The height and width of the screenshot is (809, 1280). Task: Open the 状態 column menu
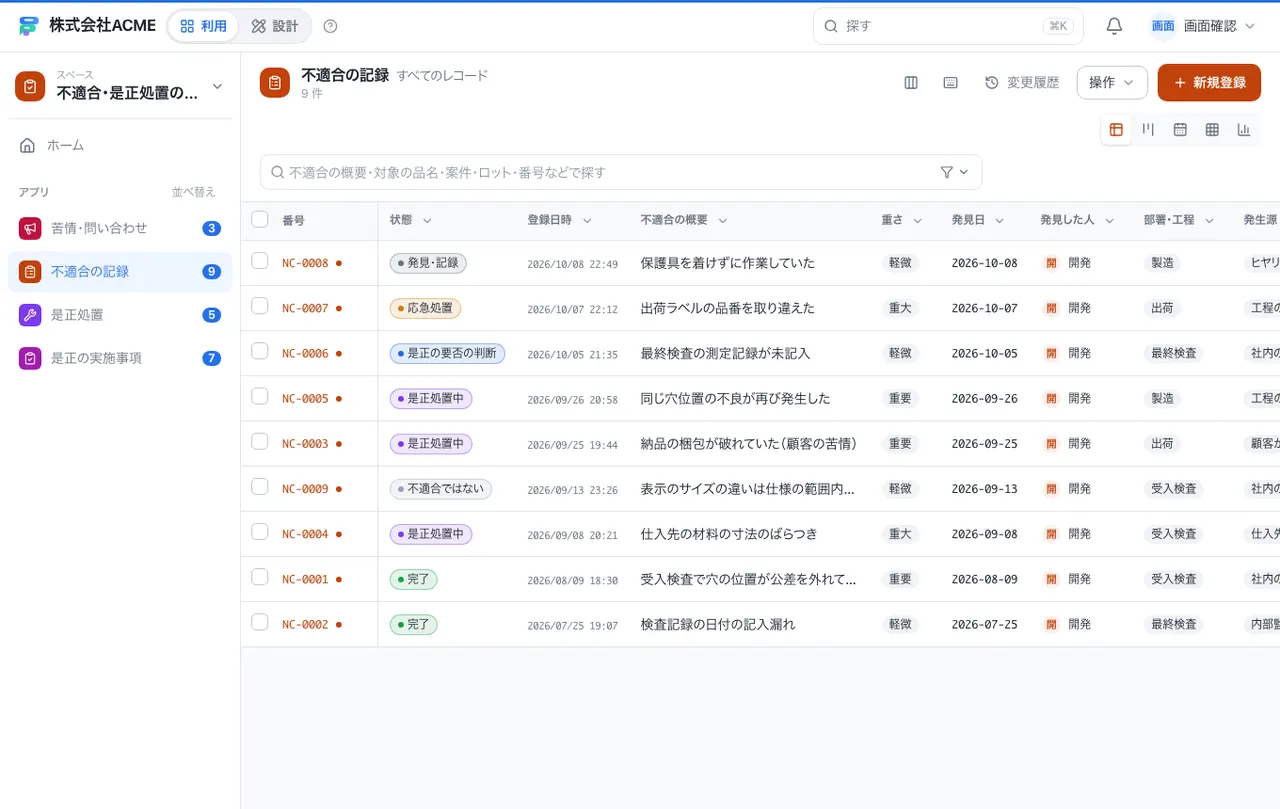(427, 221)
